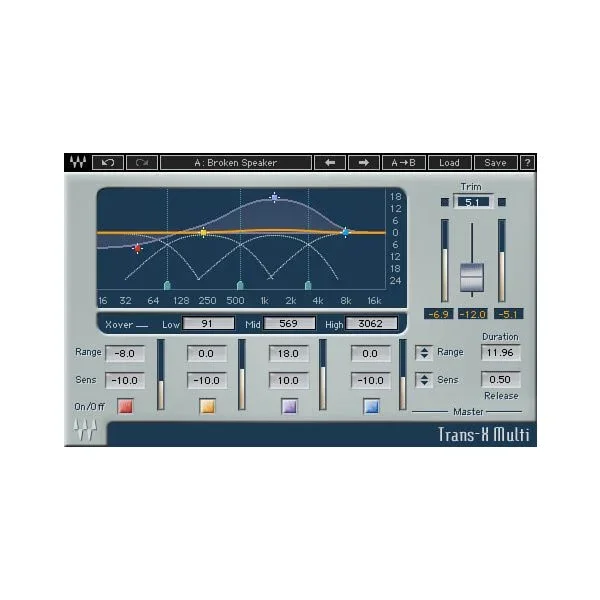Click the Trans-X Multi title text
This screenshot has width=600, height=600.
(484, 434)
